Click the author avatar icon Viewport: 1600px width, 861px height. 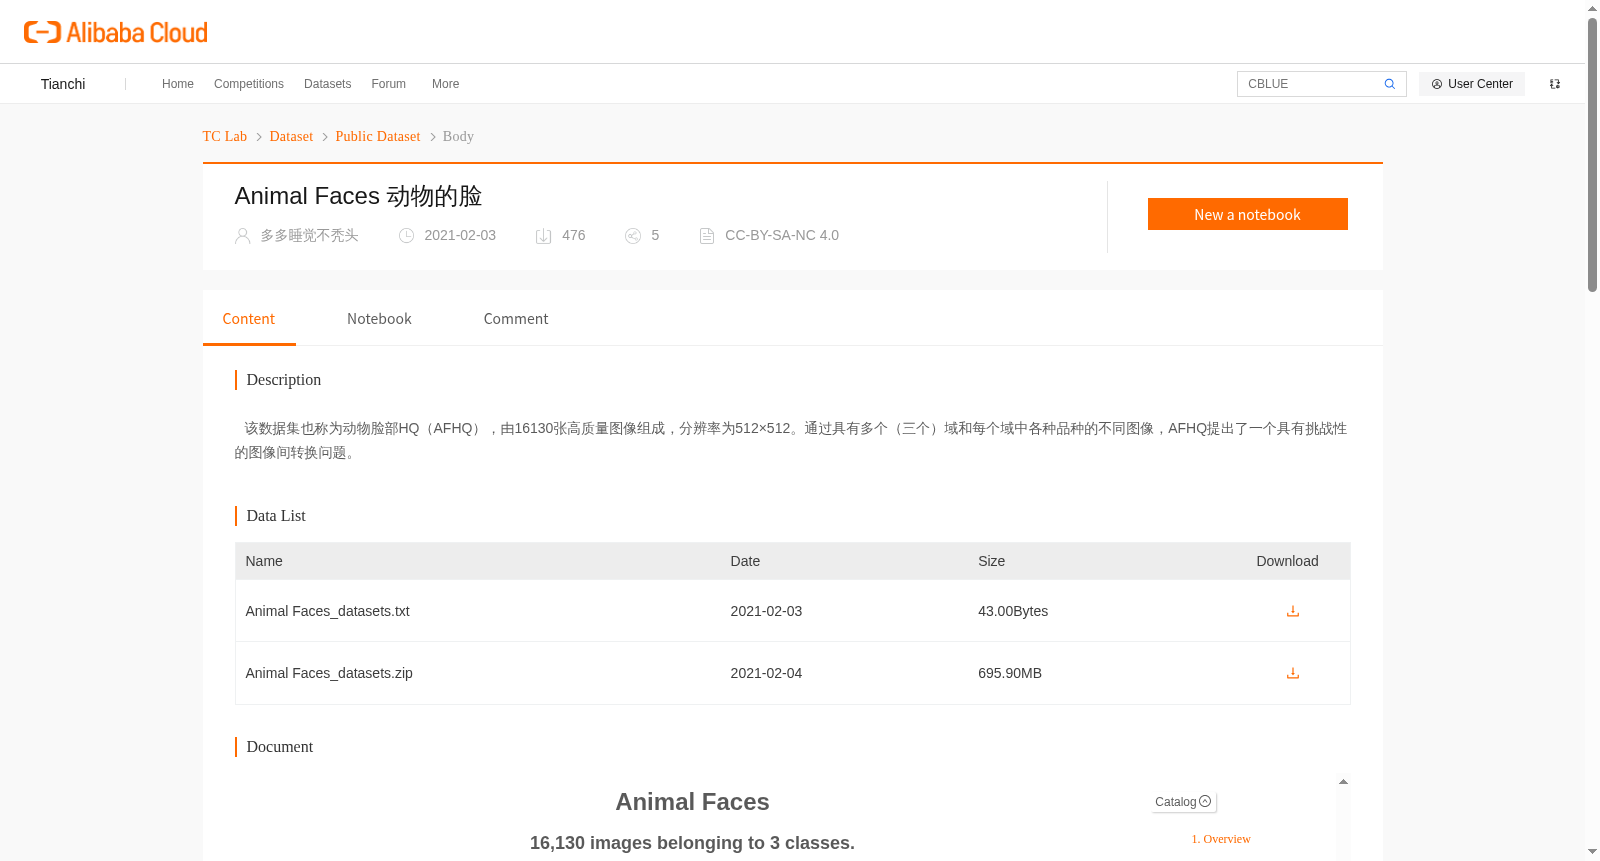click(242, 236)
